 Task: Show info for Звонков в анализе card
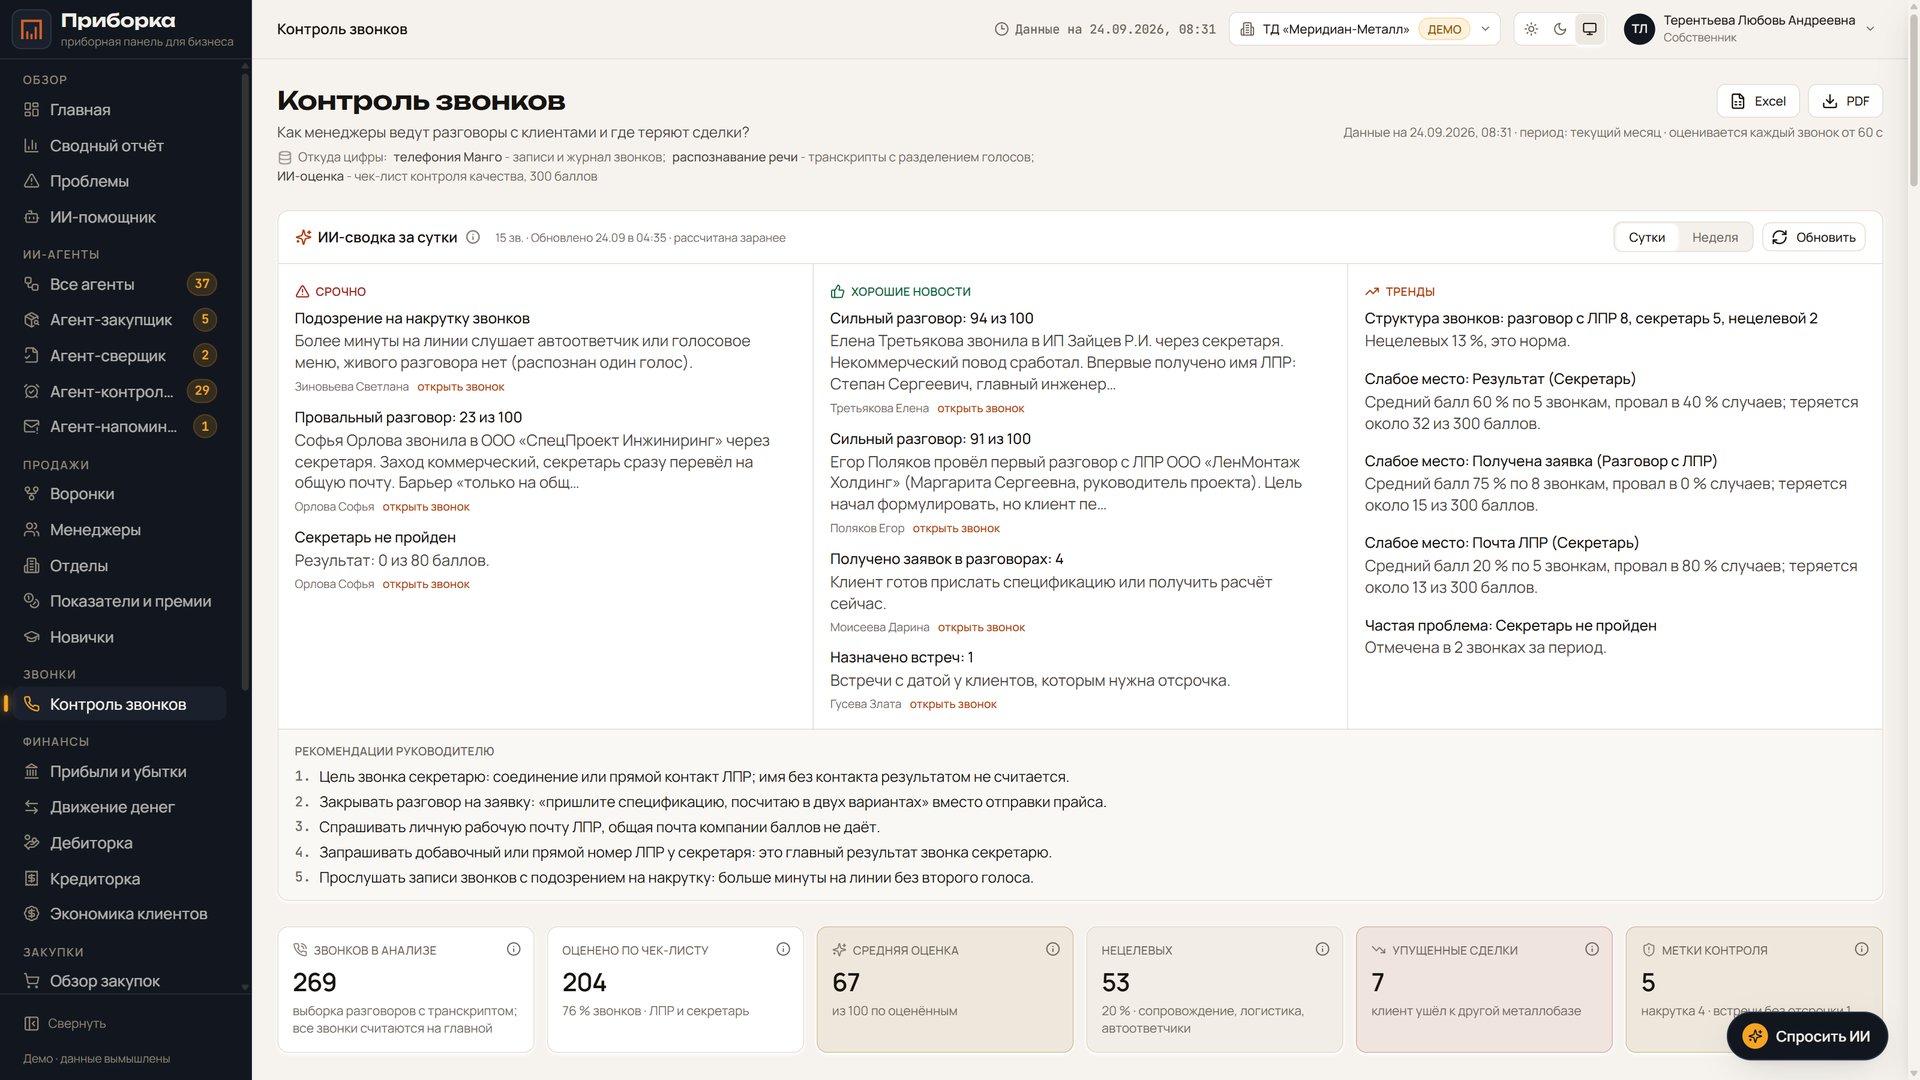(513, 949)
